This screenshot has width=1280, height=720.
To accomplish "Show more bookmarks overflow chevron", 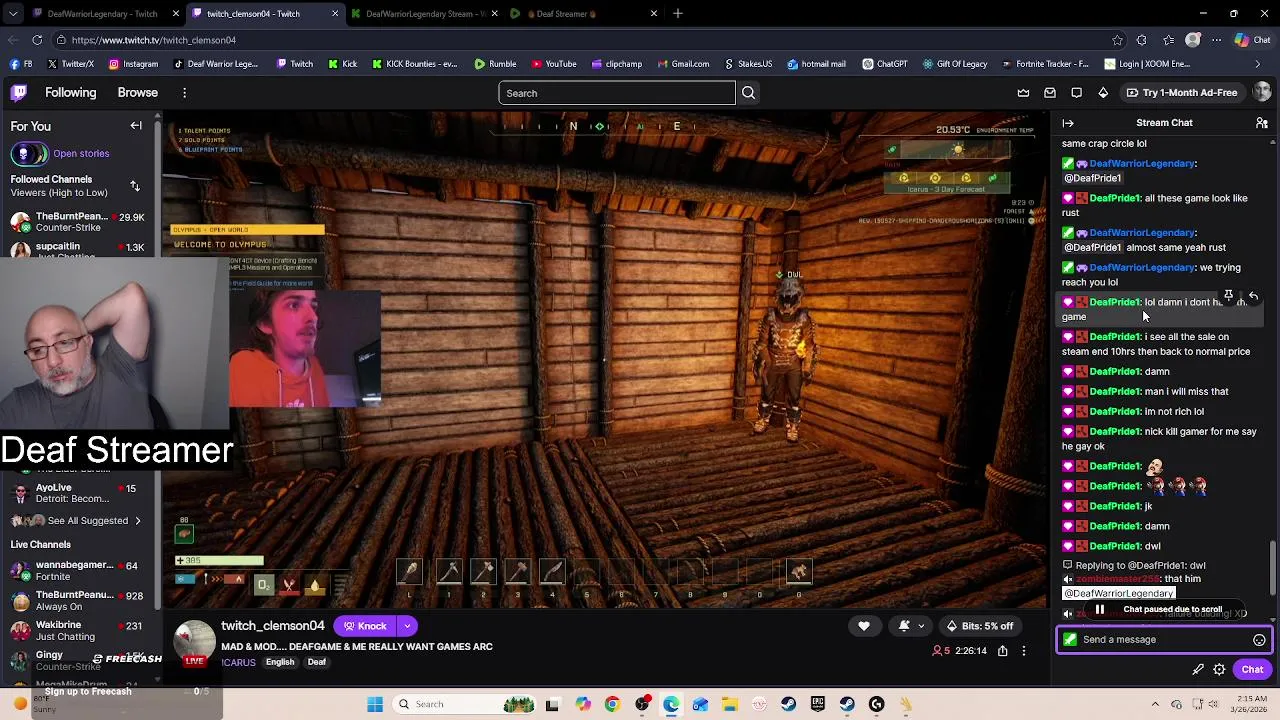I will pyautogui.click(x=1257, y=64).
